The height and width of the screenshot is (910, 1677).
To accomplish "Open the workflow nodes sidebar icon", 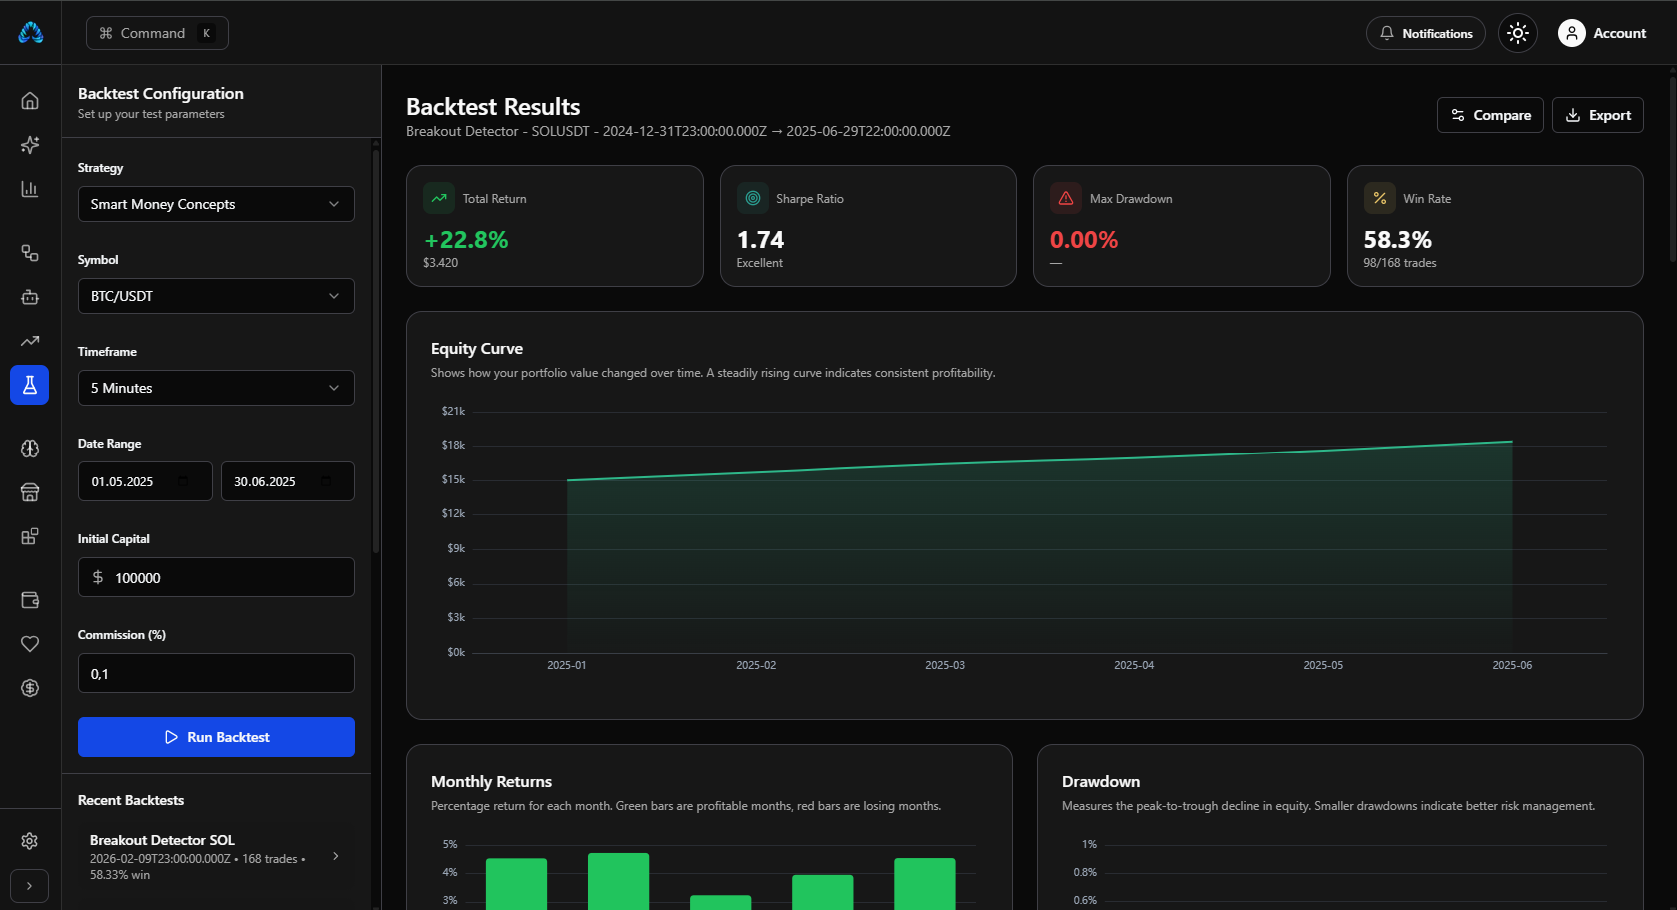I will tap(30, 253).
